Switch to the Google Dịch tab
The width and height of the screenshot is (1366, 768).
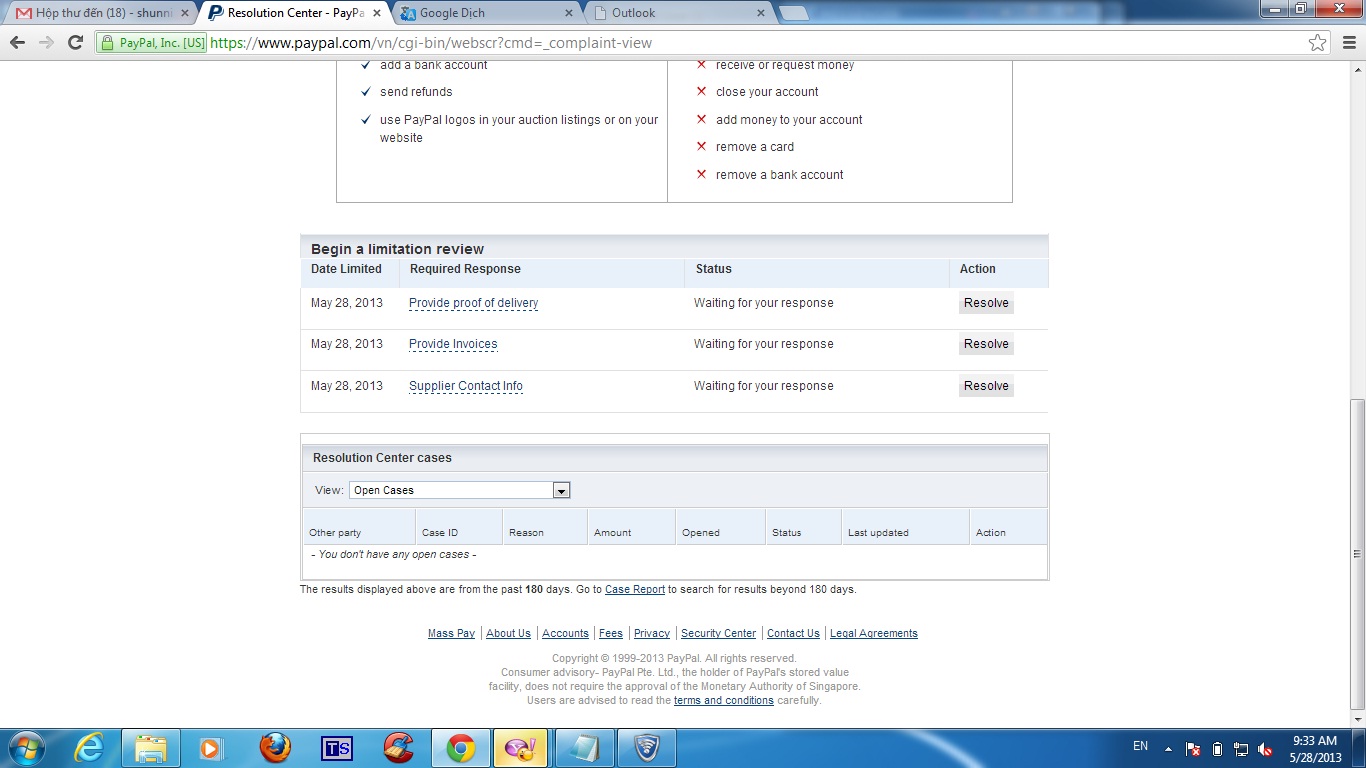click(x=486, y=13)
